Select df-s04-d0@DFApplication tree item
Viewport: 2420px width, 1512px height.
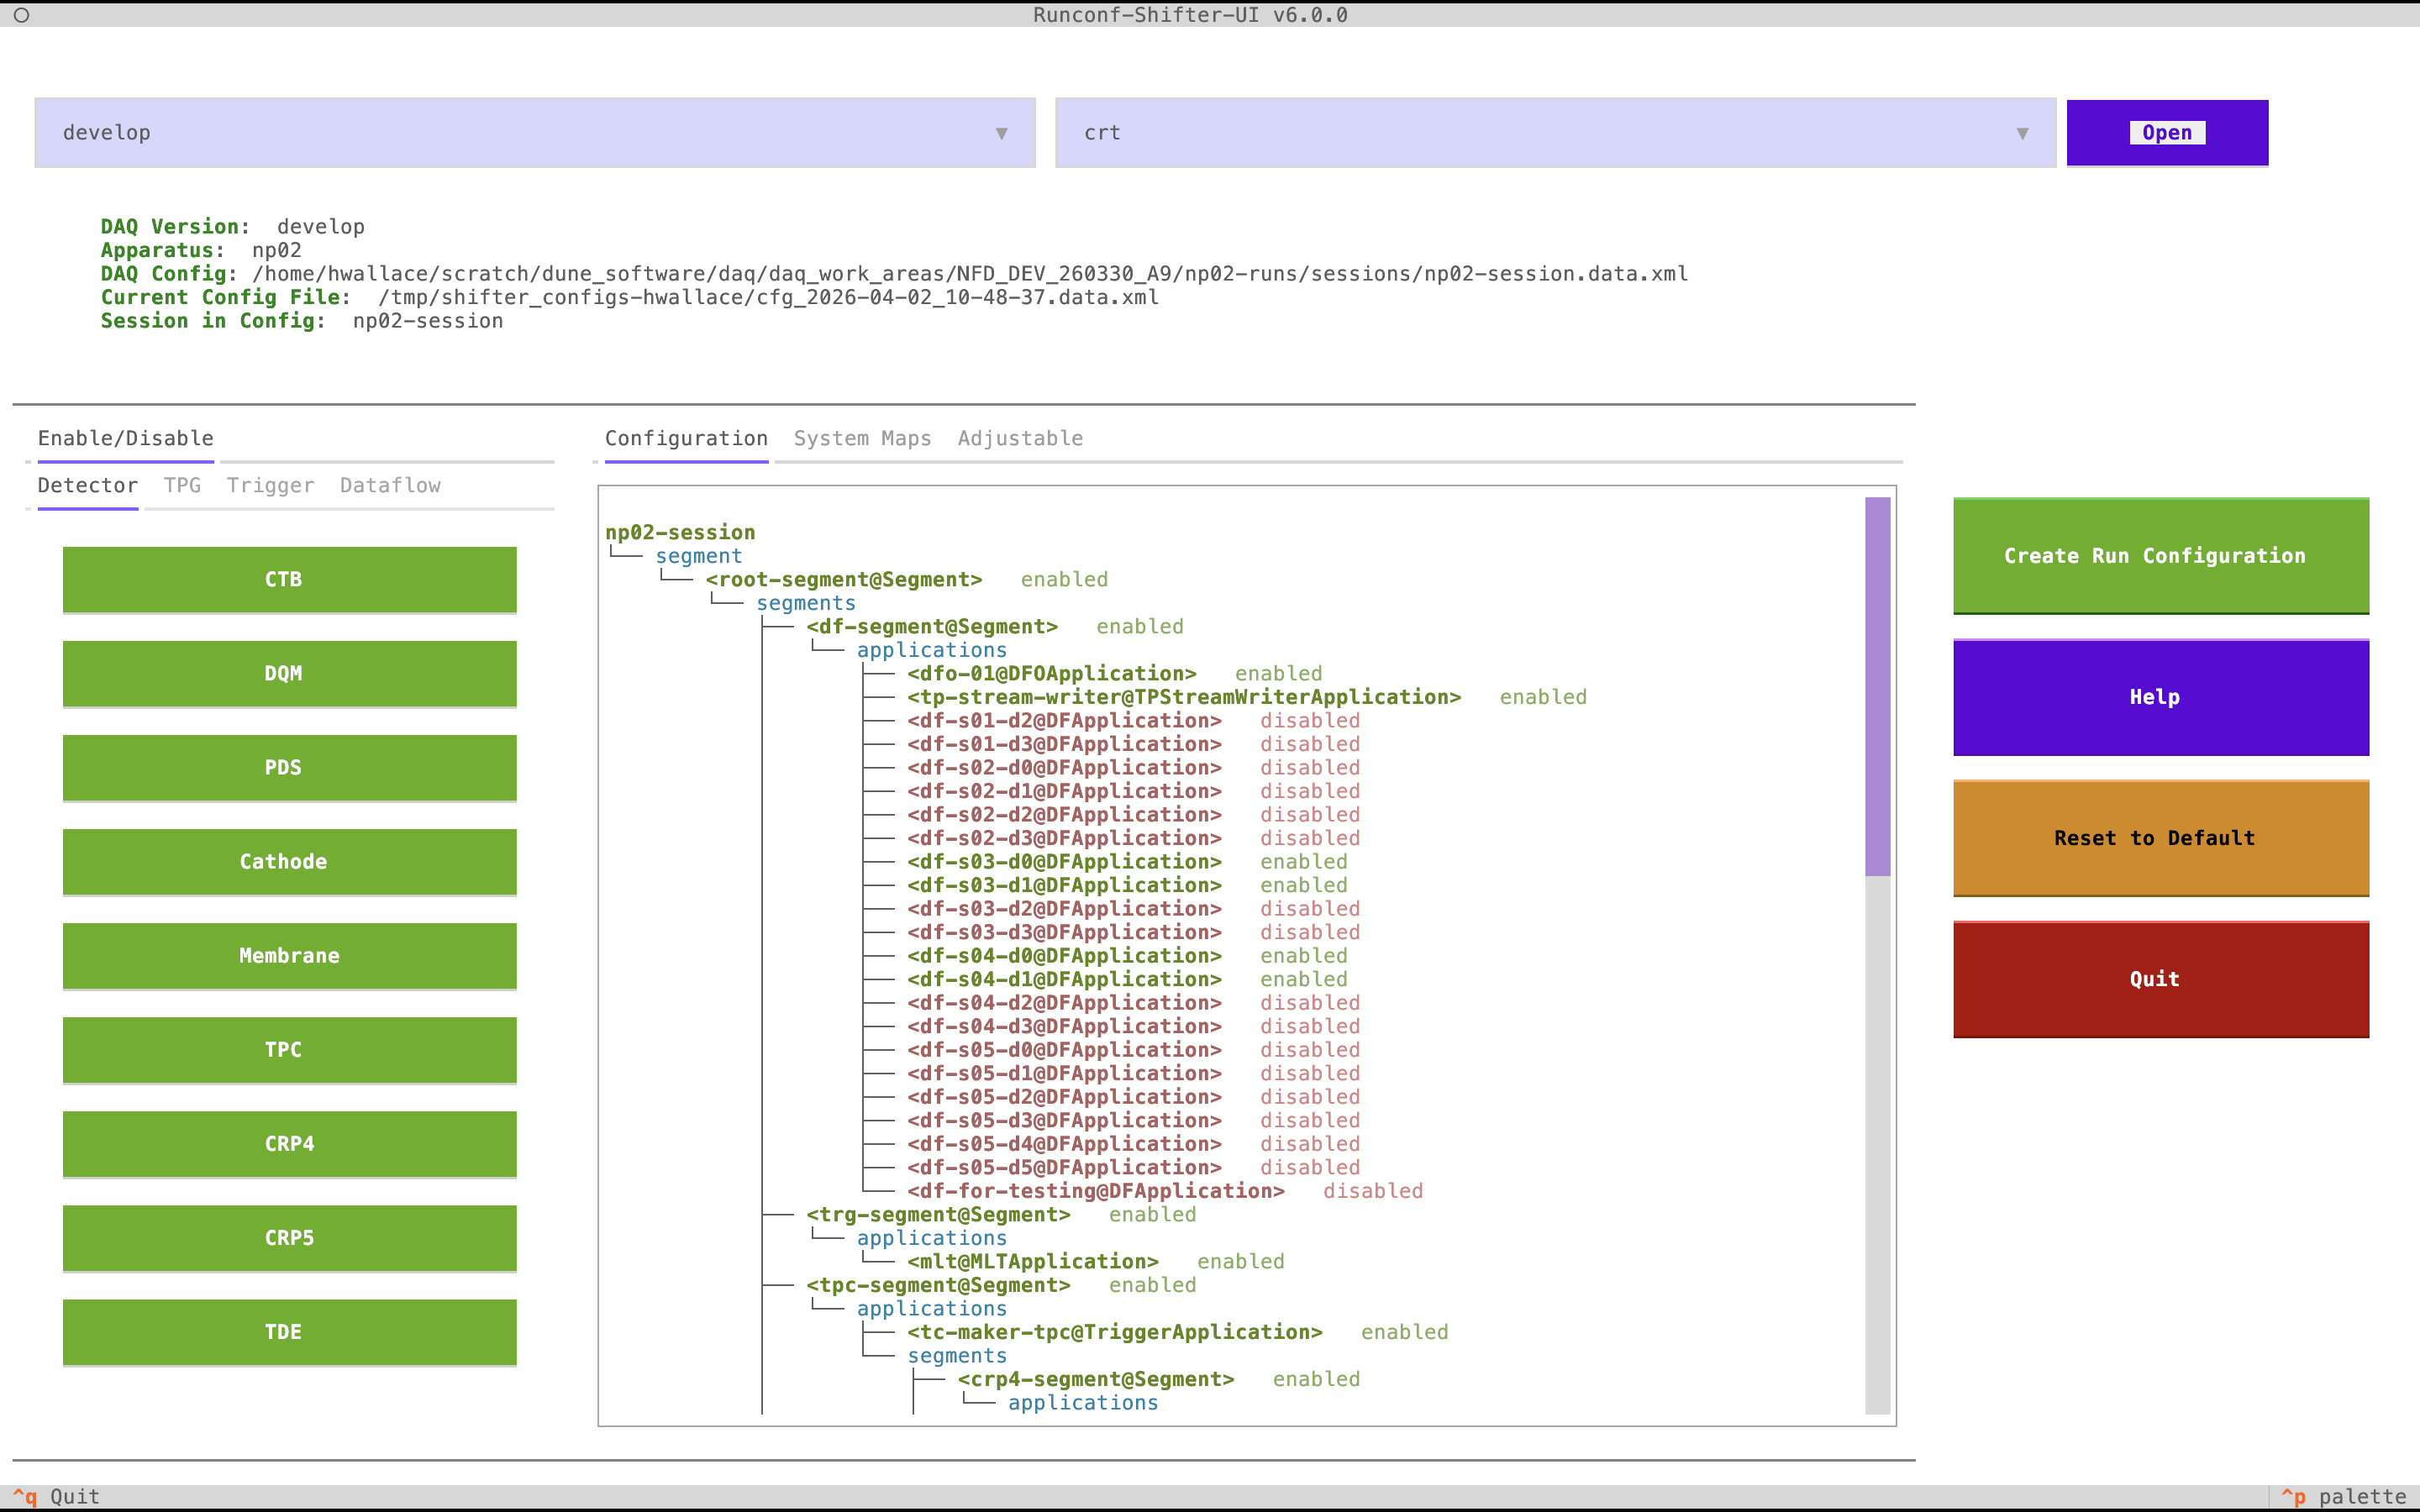(1064, 956)
